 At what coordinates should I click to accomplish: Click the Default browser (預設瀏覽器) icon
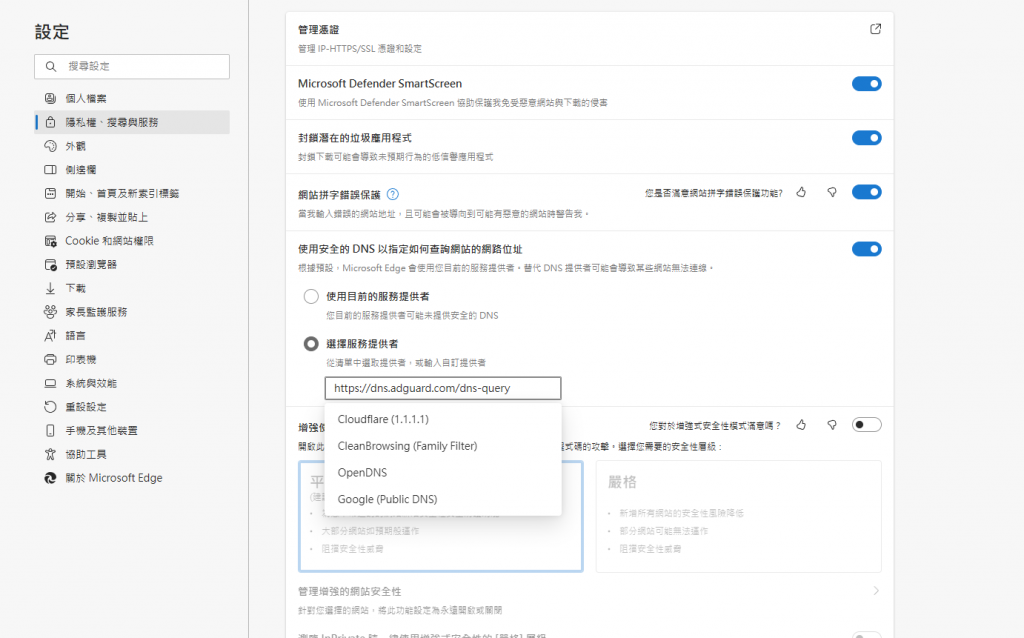pos(50,264)
